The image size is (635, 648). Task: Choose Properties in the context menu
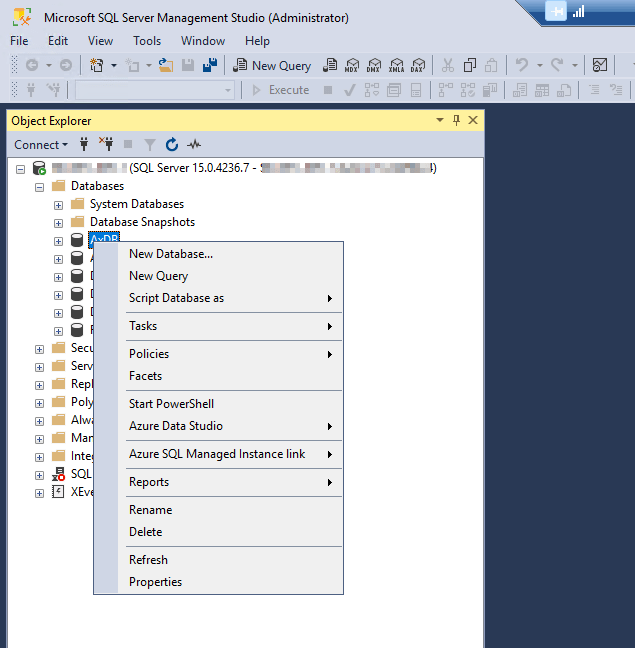[x=155, y=582]
